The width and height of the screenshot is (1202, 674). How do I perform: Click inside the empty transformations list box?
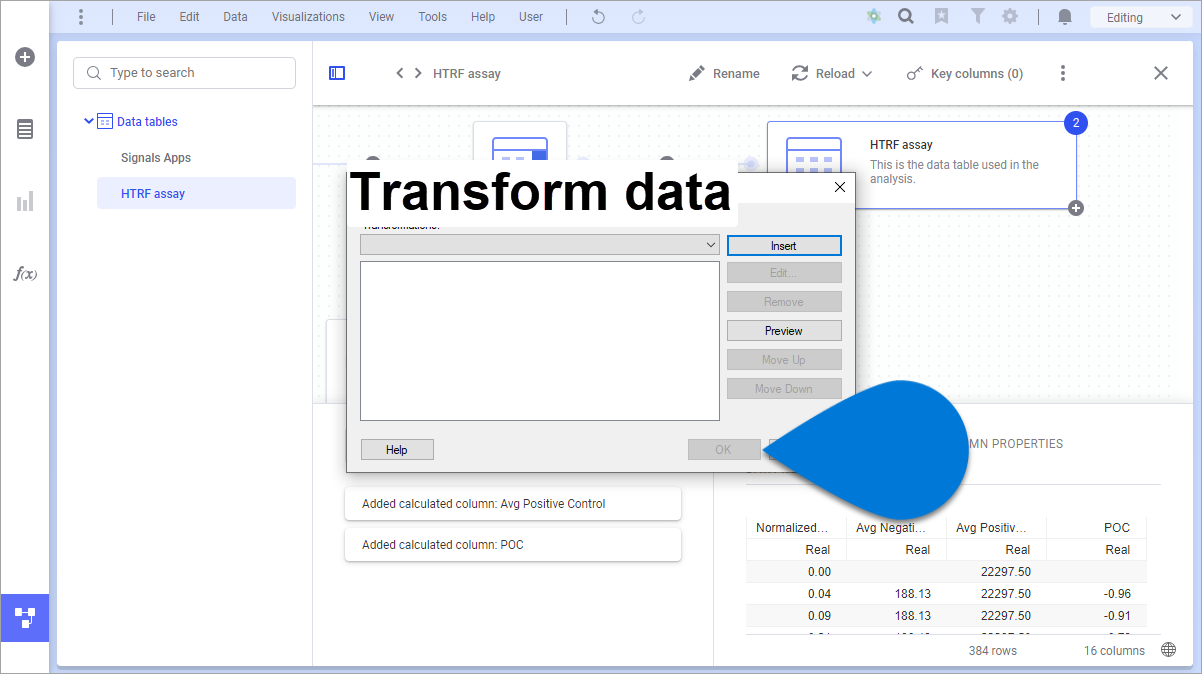coord(540,341)
